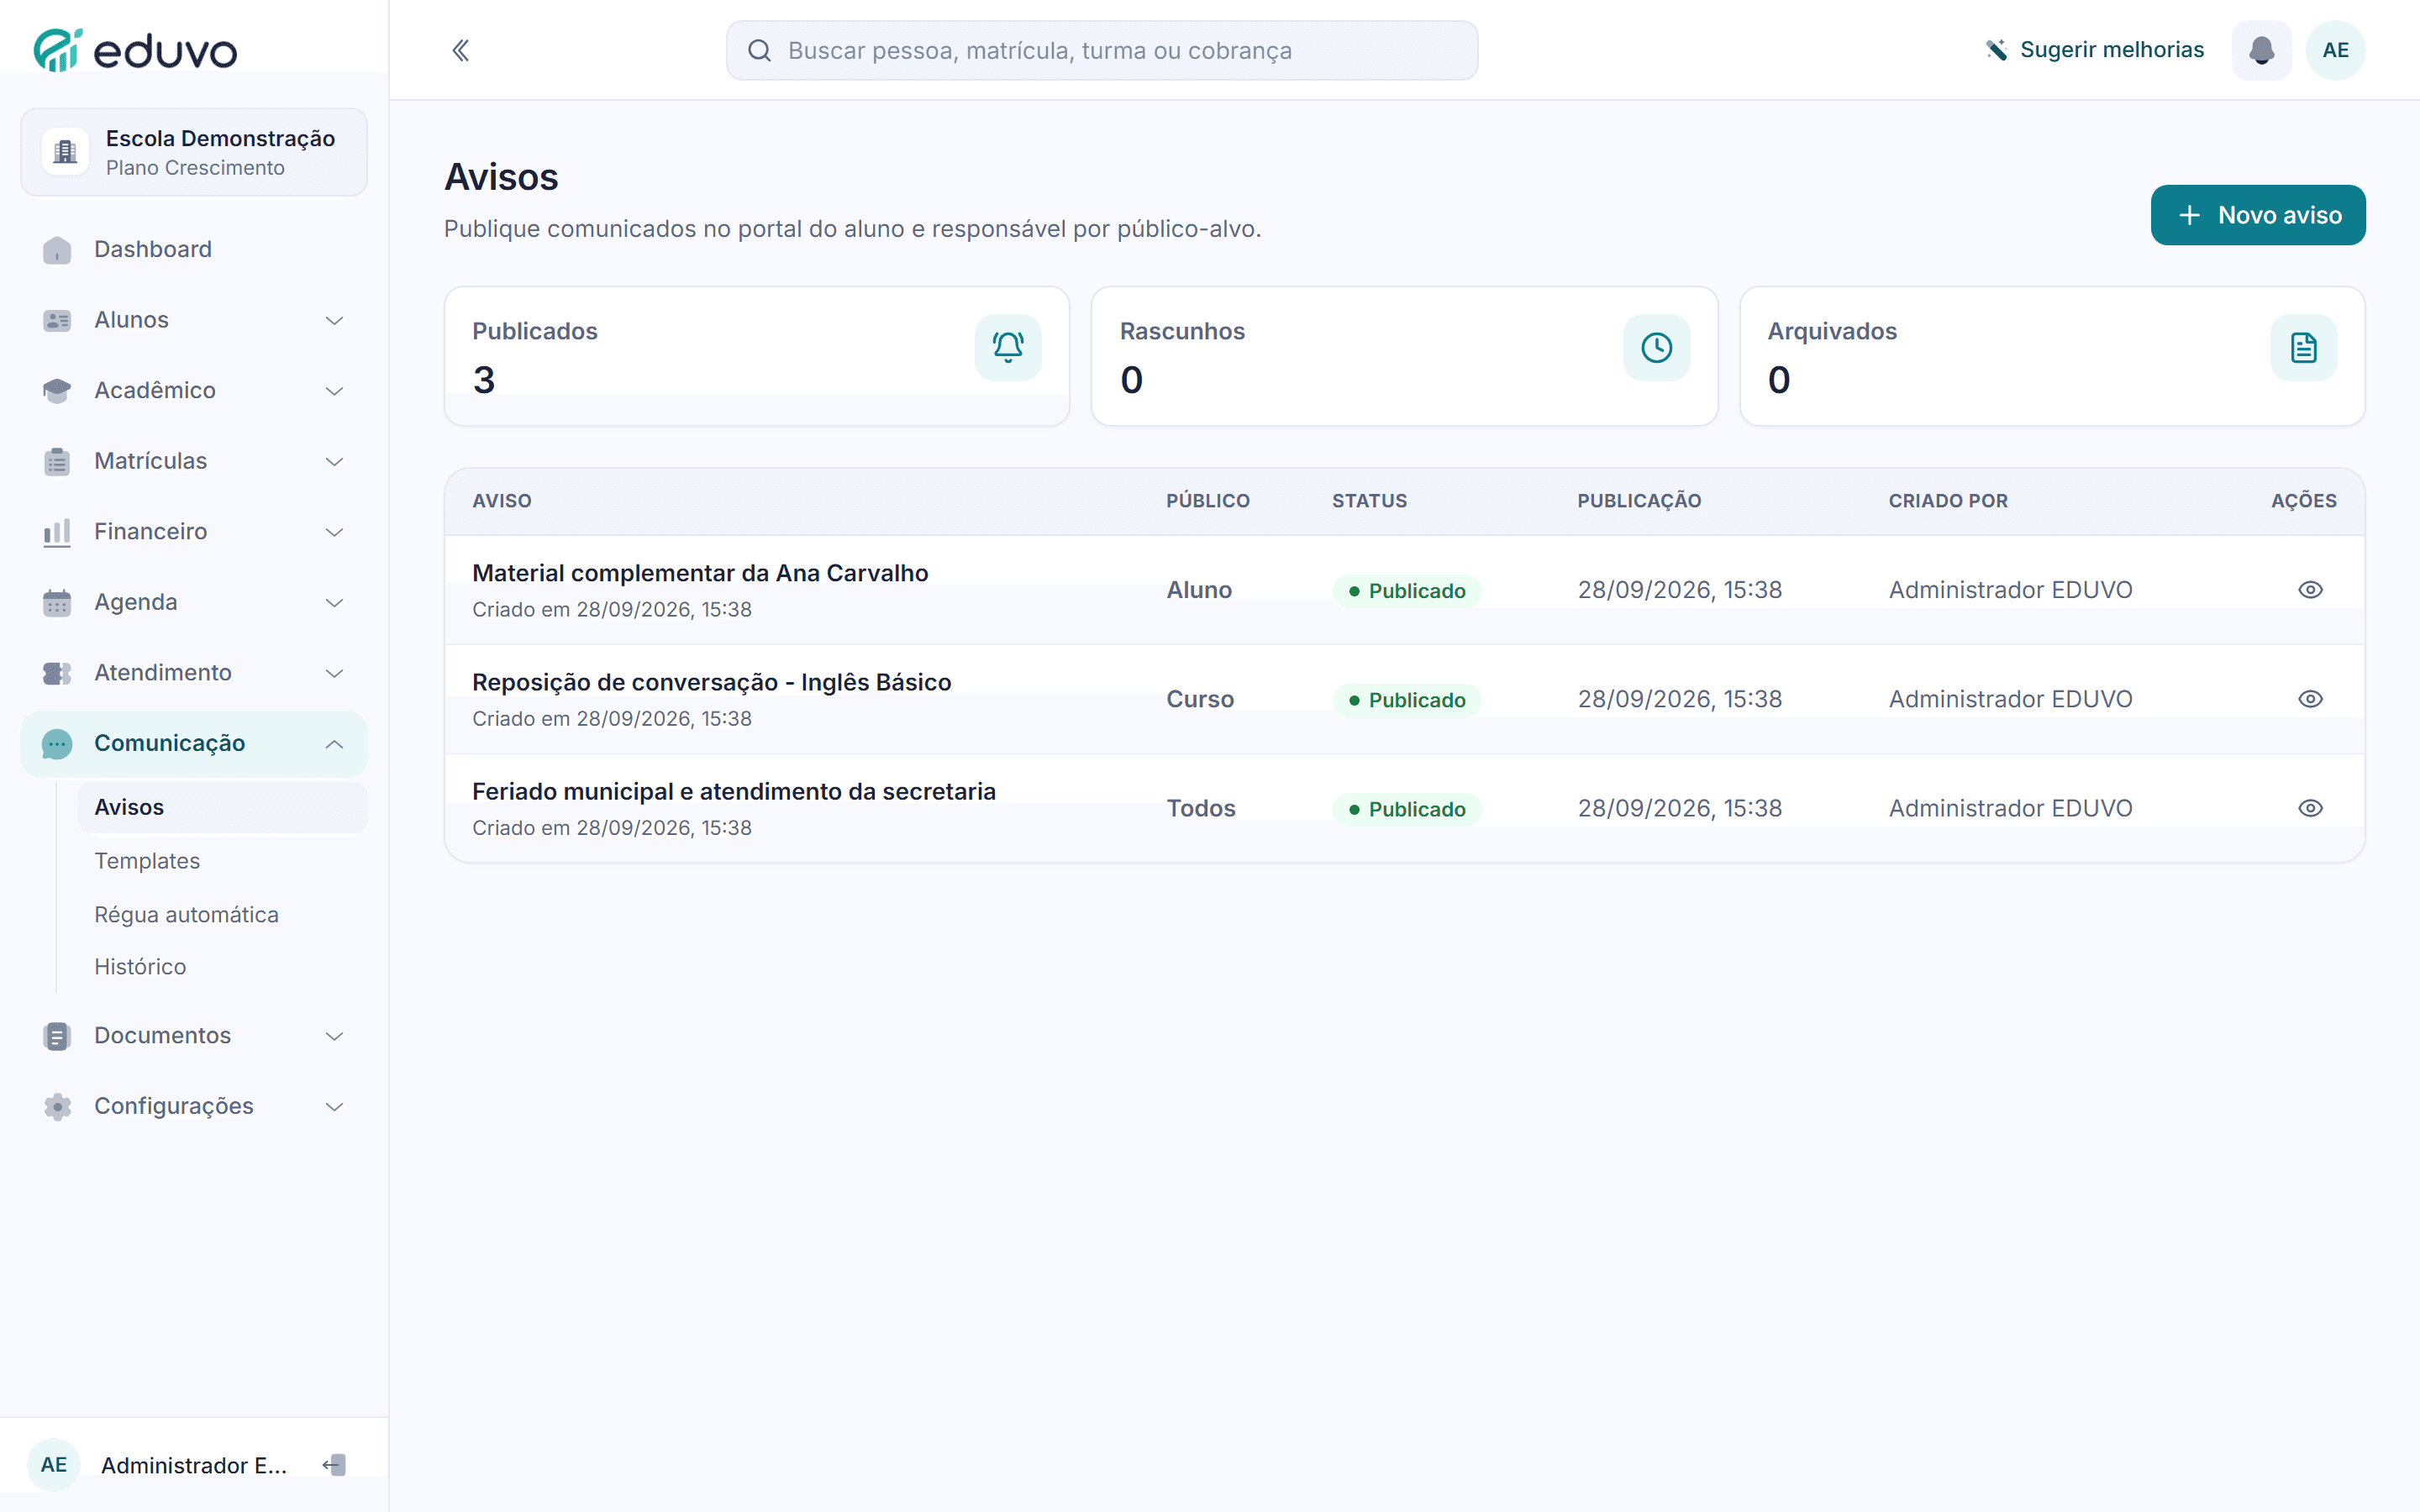Click Sugerir melhorias link
The height and width of the screenshot is (1512, 2420).
click(2093, 50)
